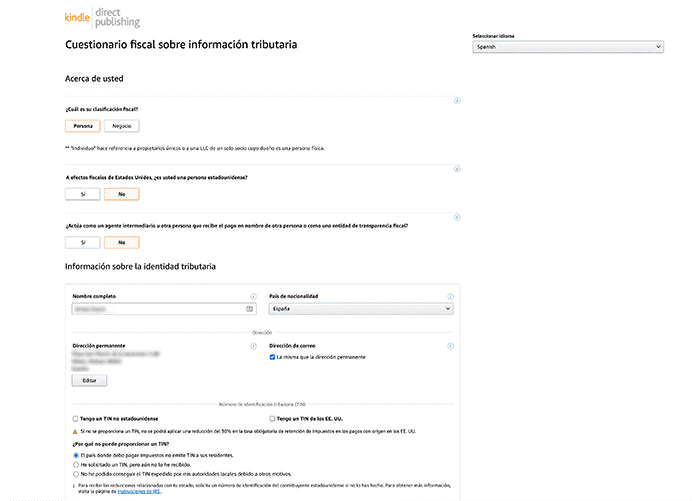The image size is (700, 501).
Task: Open the info icon beside clasificación fiscal question
Action: click(x=457, y=101)
